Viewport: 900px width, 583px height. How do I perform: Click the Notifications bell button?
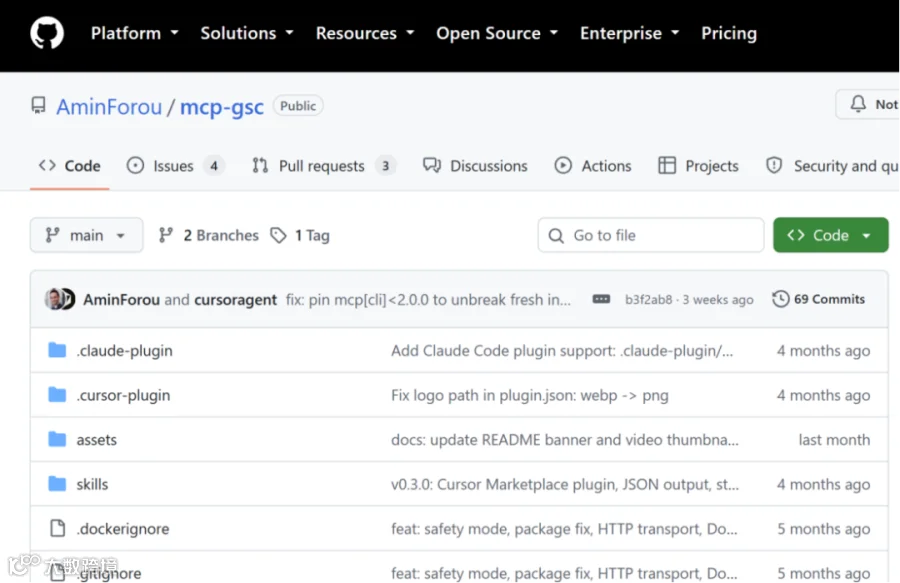867,104
